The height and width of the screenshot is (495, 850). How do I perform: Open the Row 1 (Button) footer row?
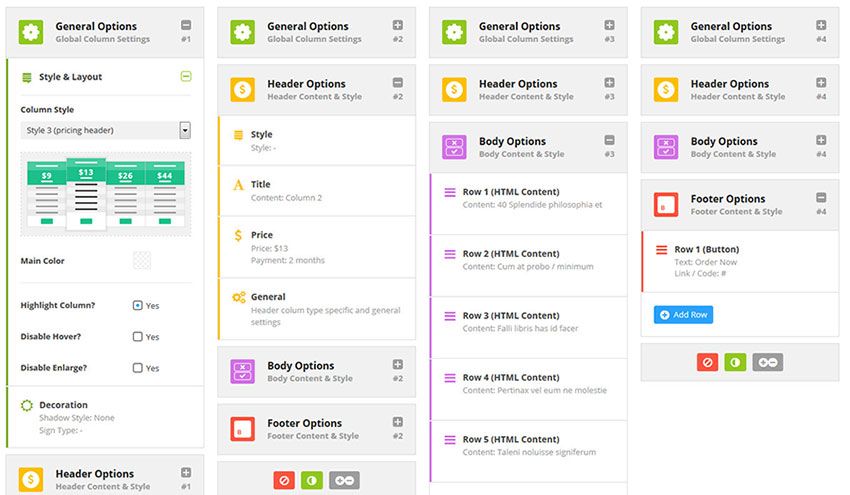pos(740,261)
